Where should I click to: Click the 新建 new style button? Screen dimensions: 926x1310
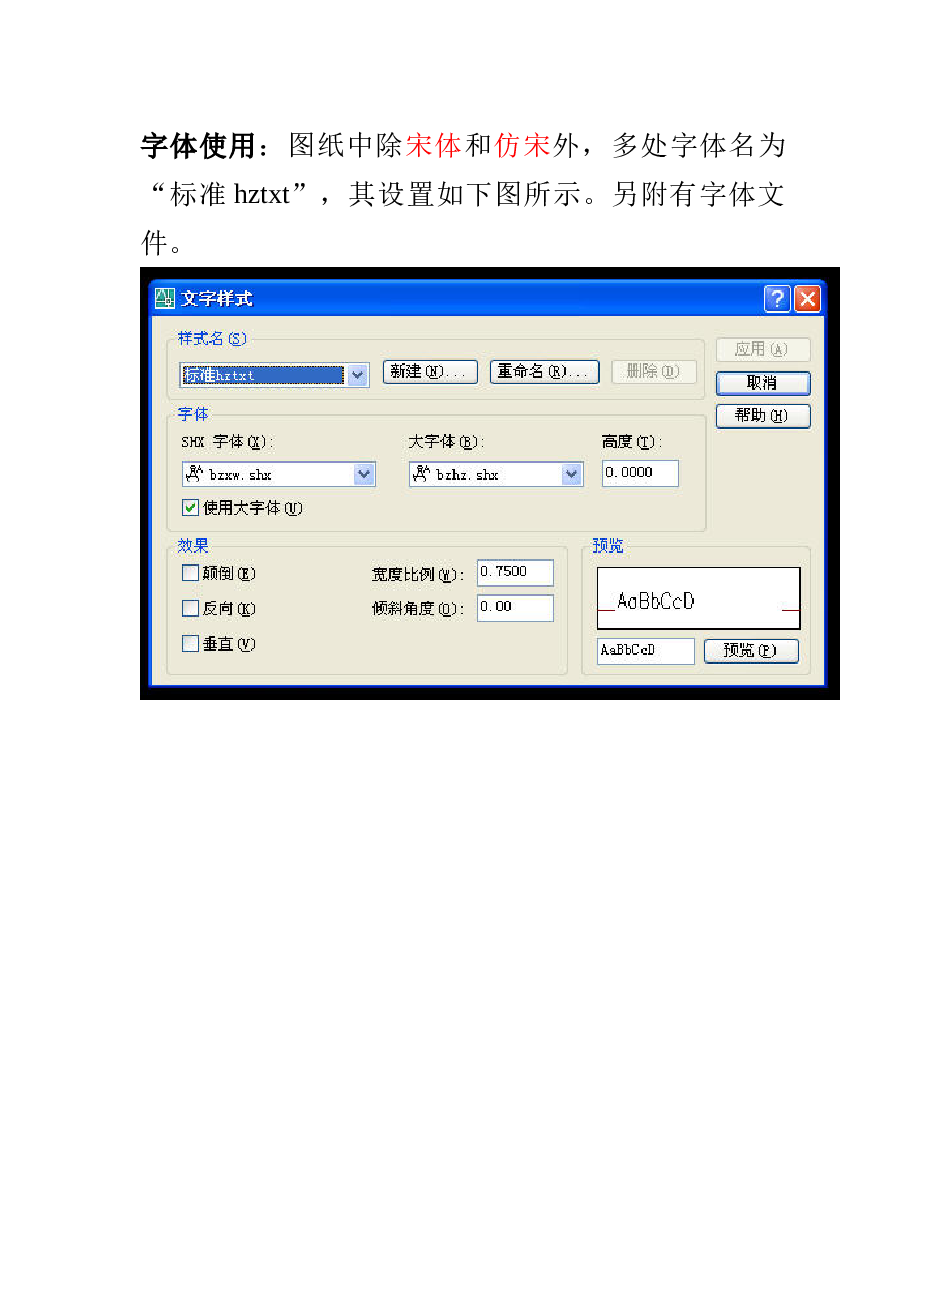[x=430, y=371]
